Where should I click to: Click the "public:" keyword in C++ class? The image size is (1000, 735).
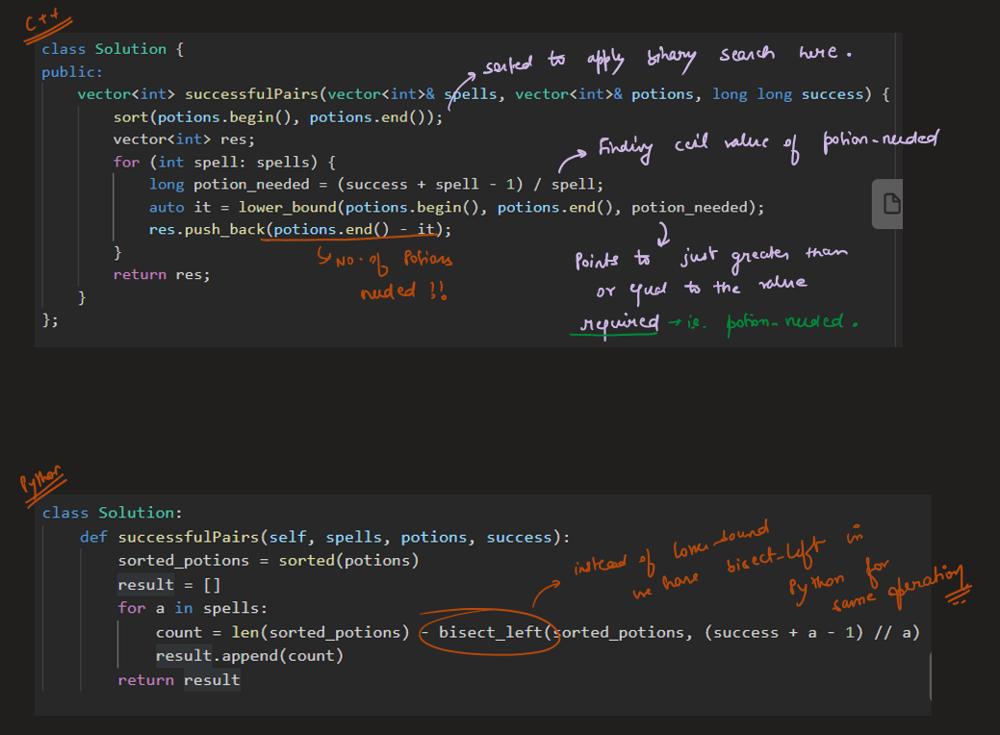[72, 72]
